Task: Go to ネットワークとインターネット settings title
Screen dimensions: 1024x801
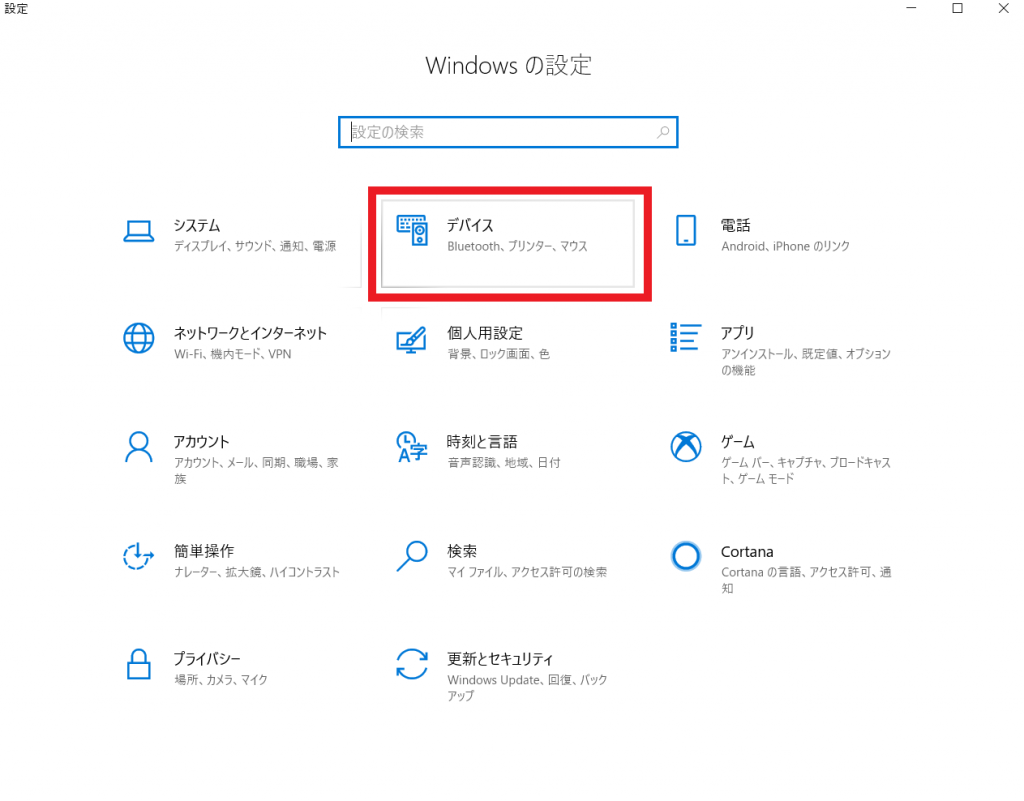Action: pyautogui.click(x=250, y=333)
